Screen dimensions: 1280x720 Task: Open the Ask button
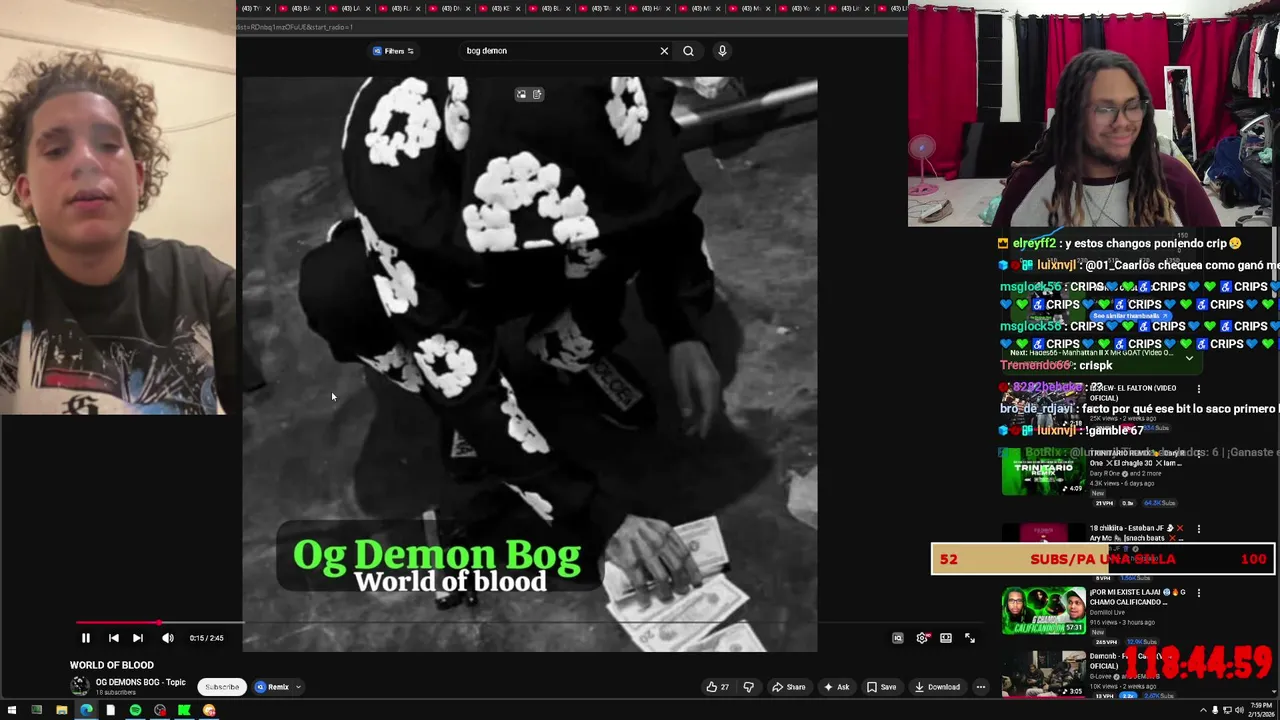point(836,687)
